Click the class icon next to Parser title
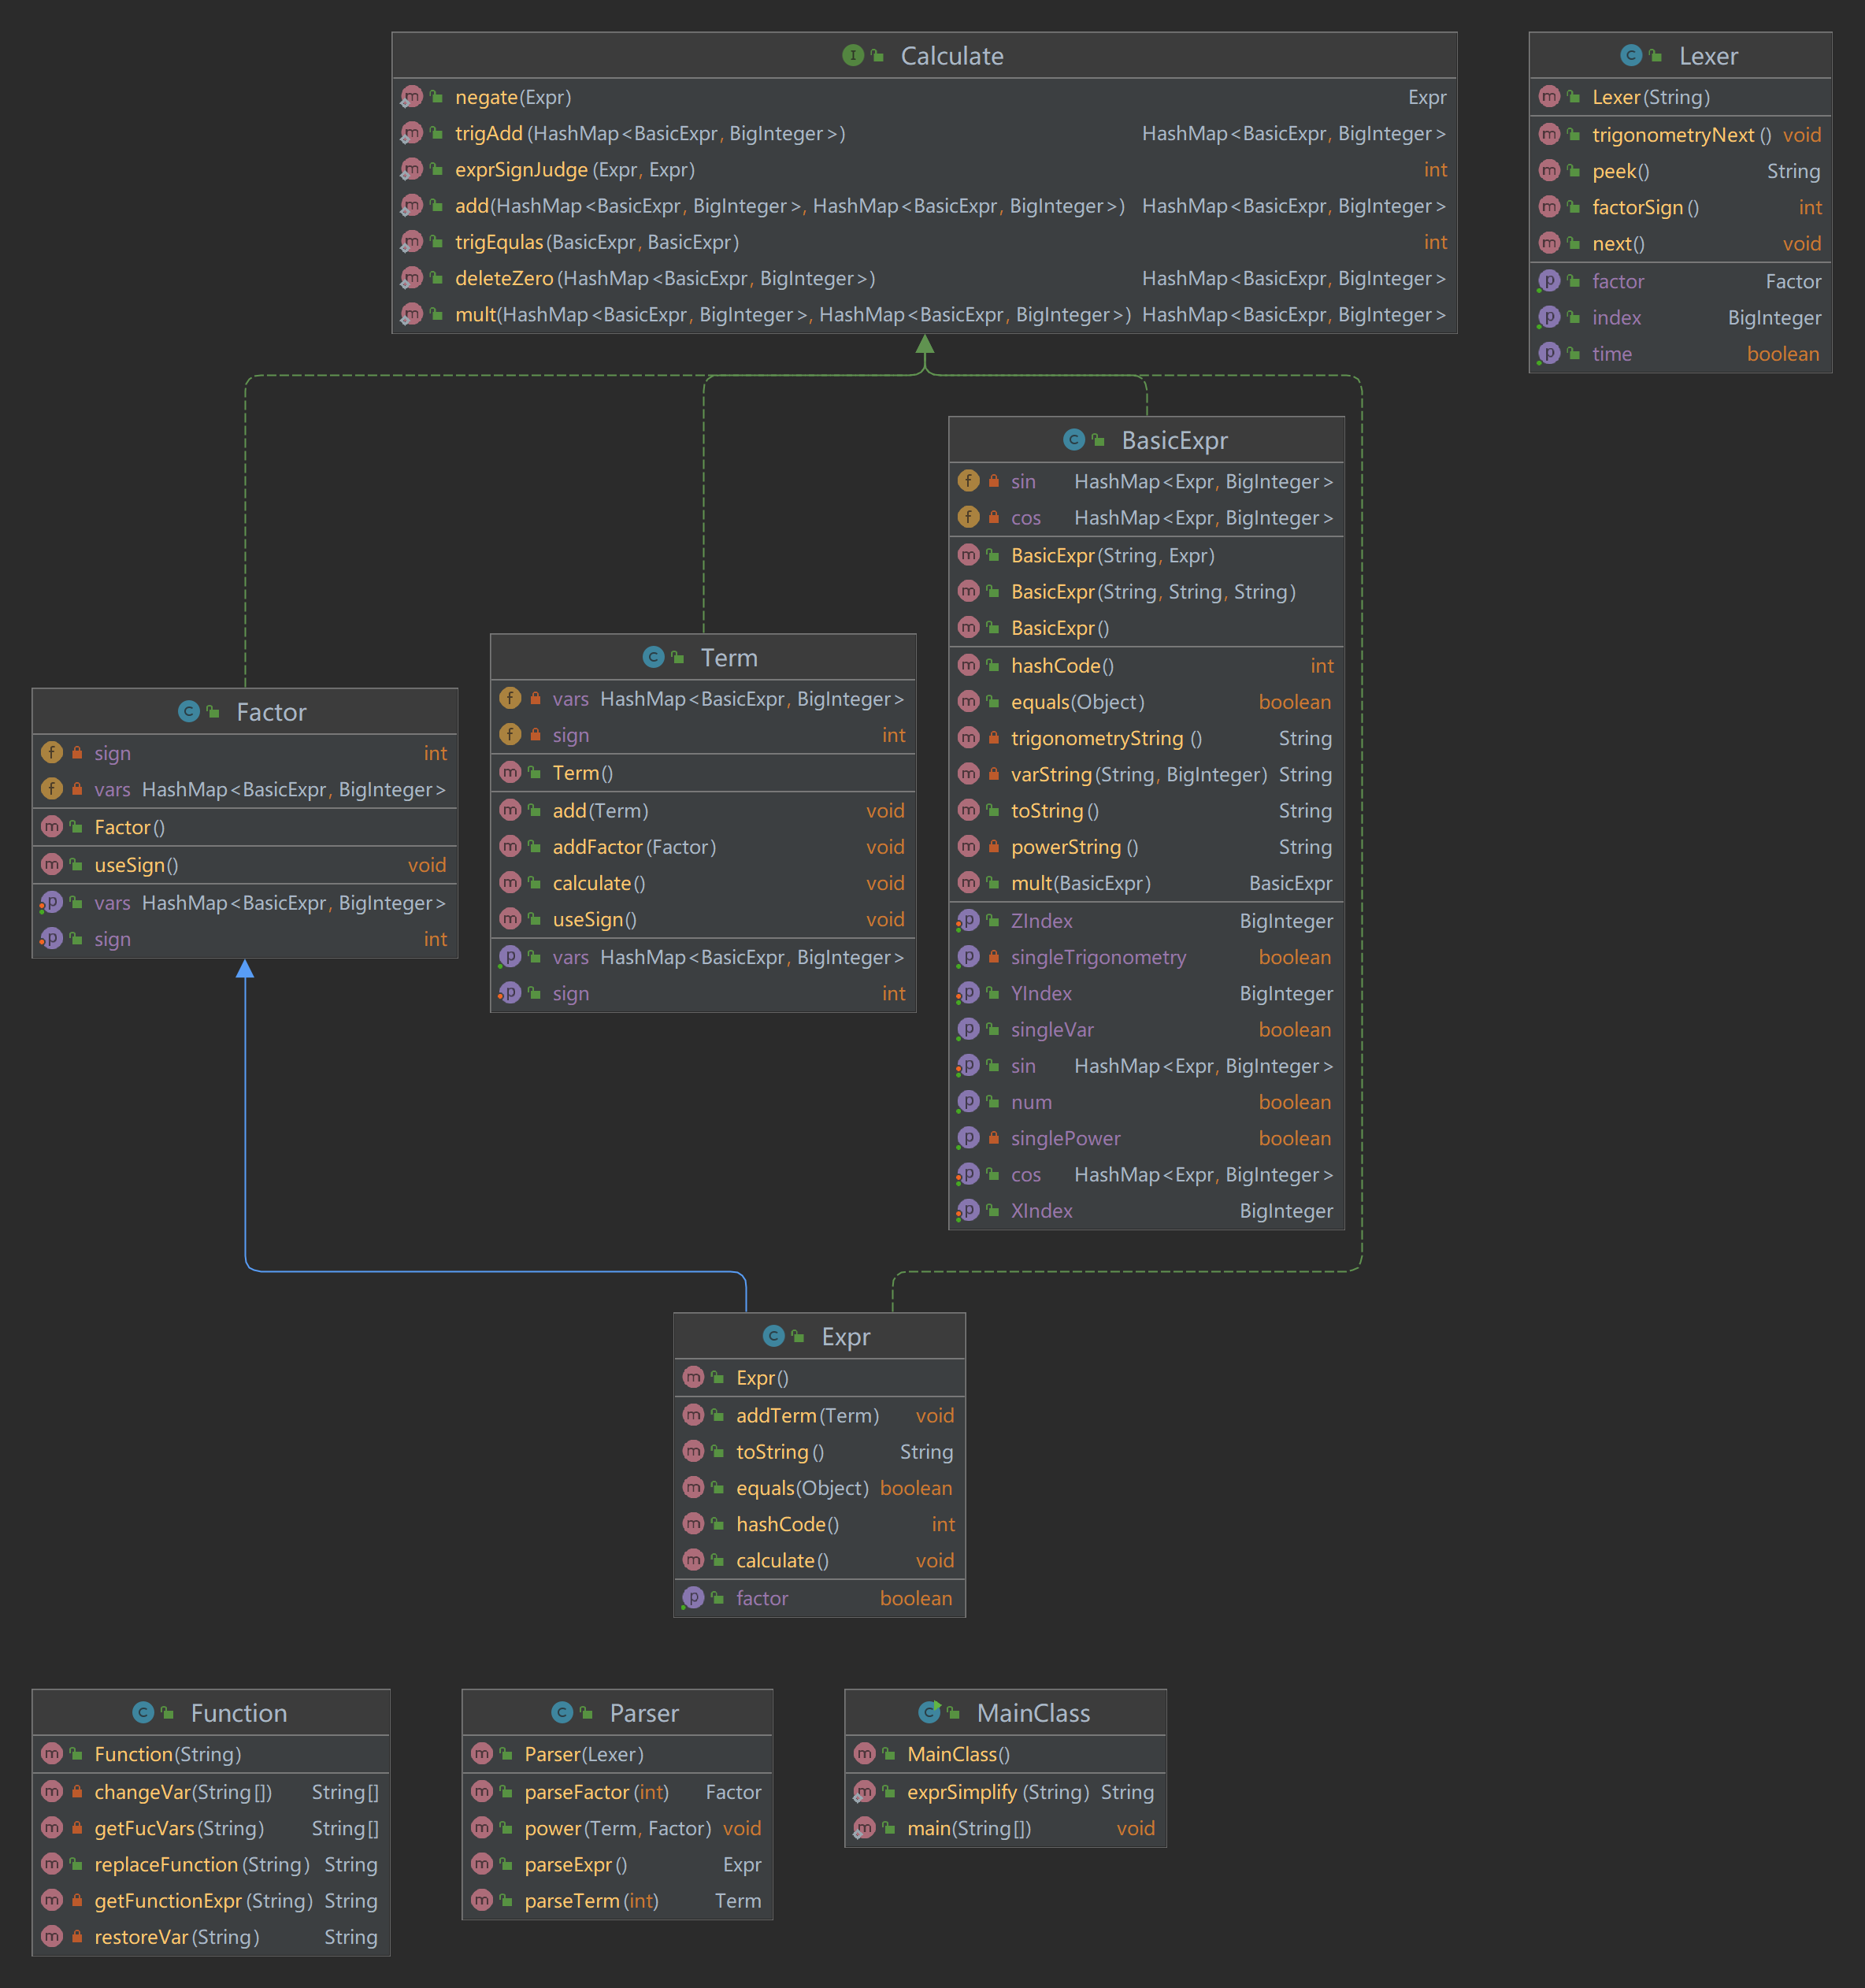The width and height of the screenshot is (1865, 1988). click(562, 1713)
